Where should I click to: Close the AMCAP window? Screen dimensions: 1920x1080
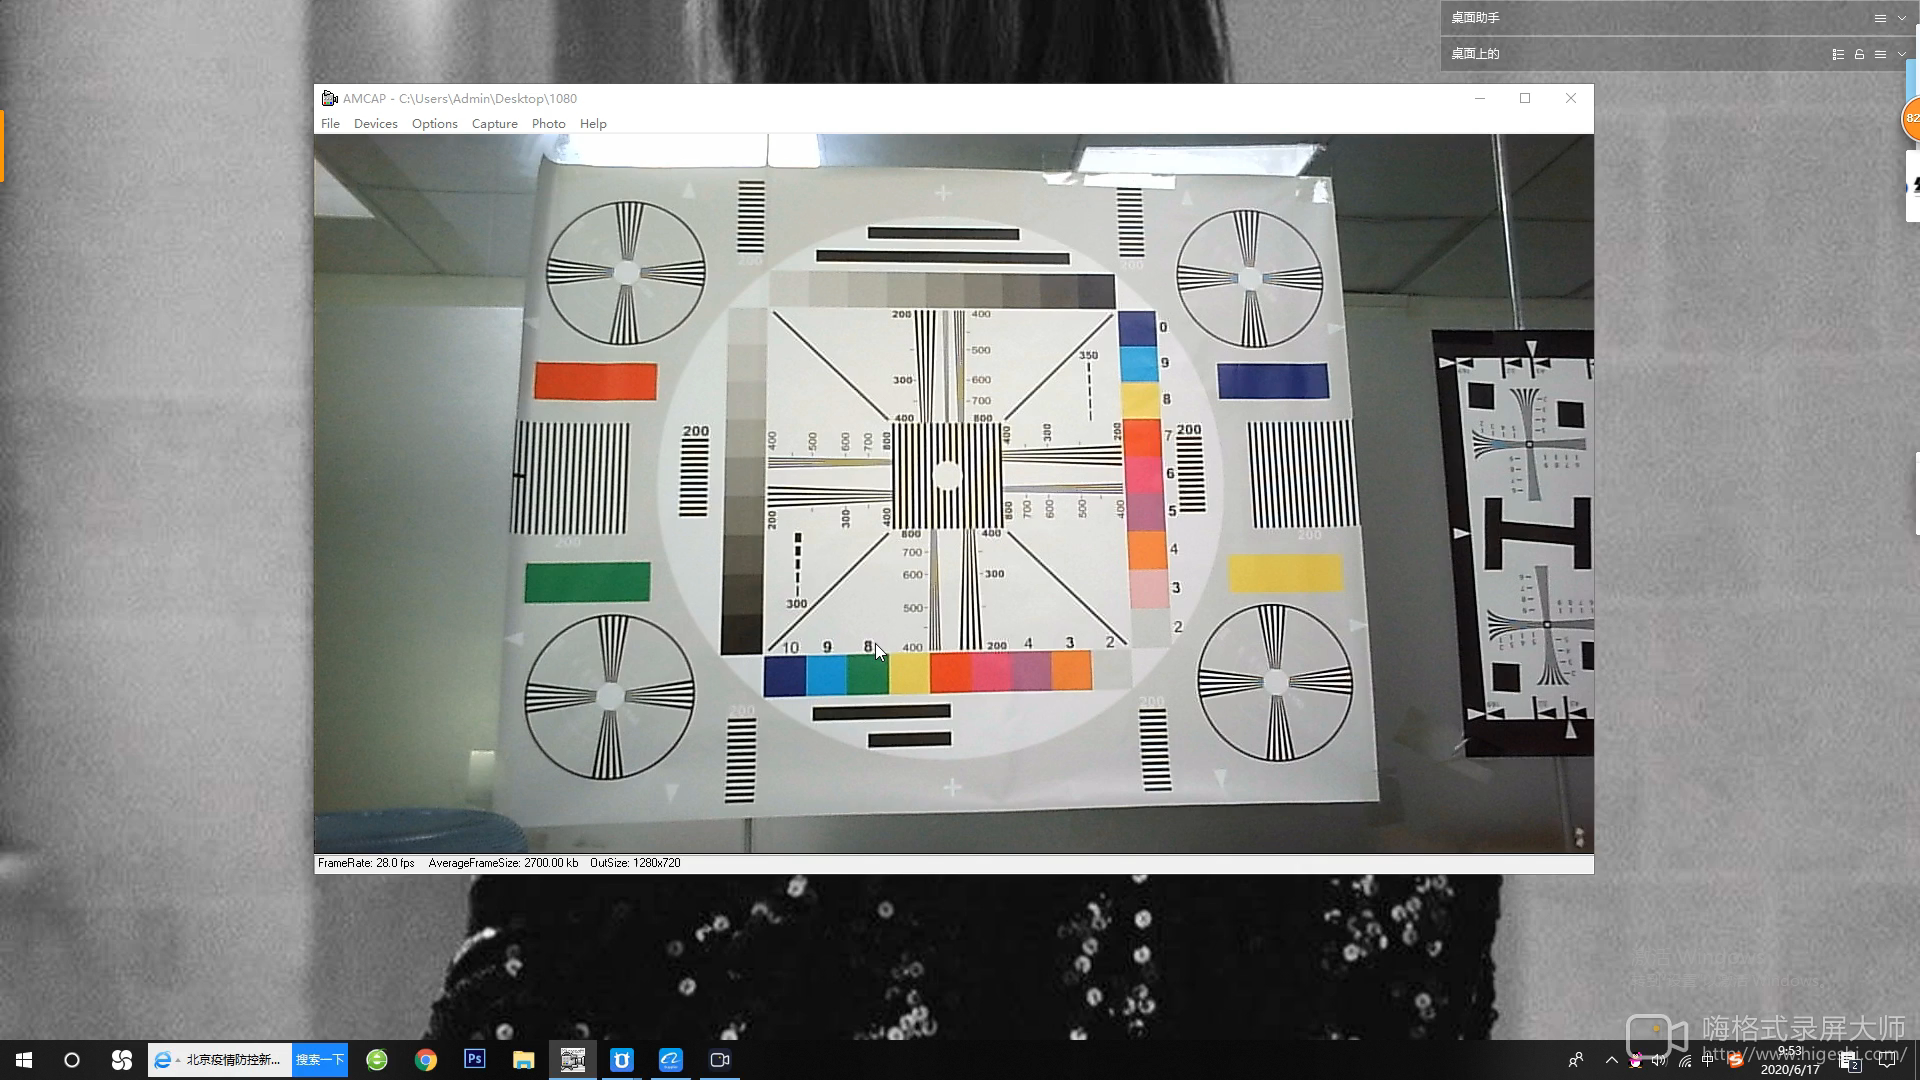[x=1571, y=98]
